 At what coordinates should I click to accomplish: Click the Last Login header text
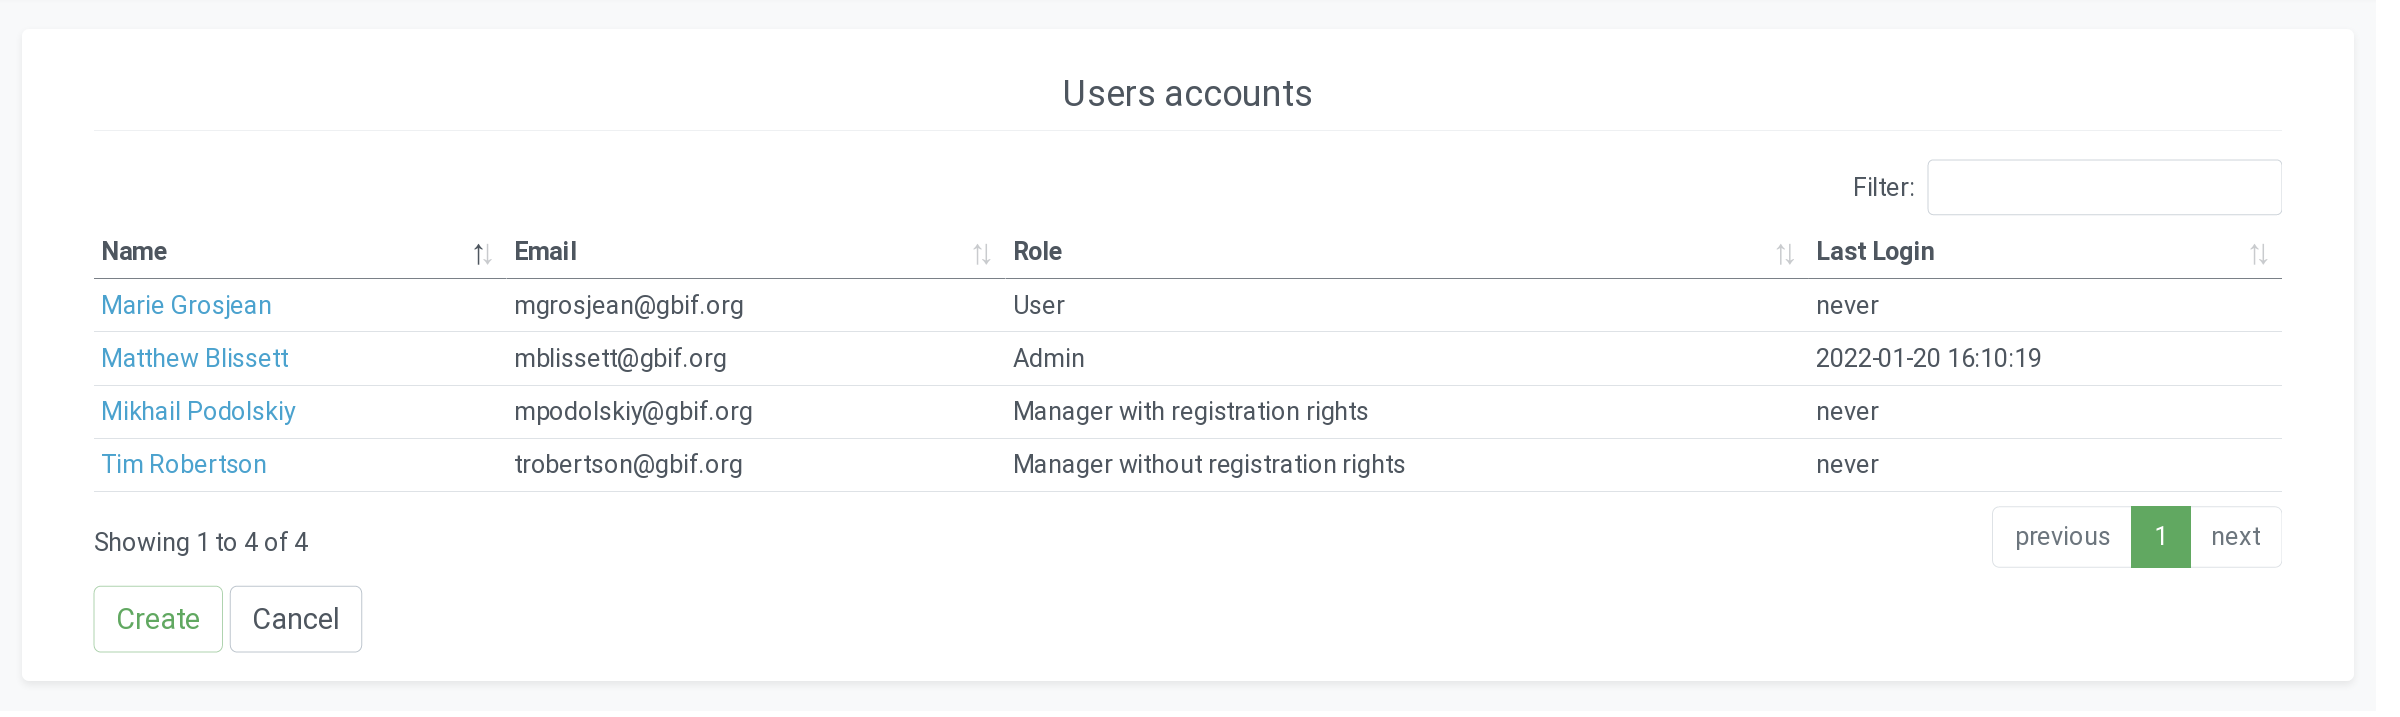tap(1874, 251)
